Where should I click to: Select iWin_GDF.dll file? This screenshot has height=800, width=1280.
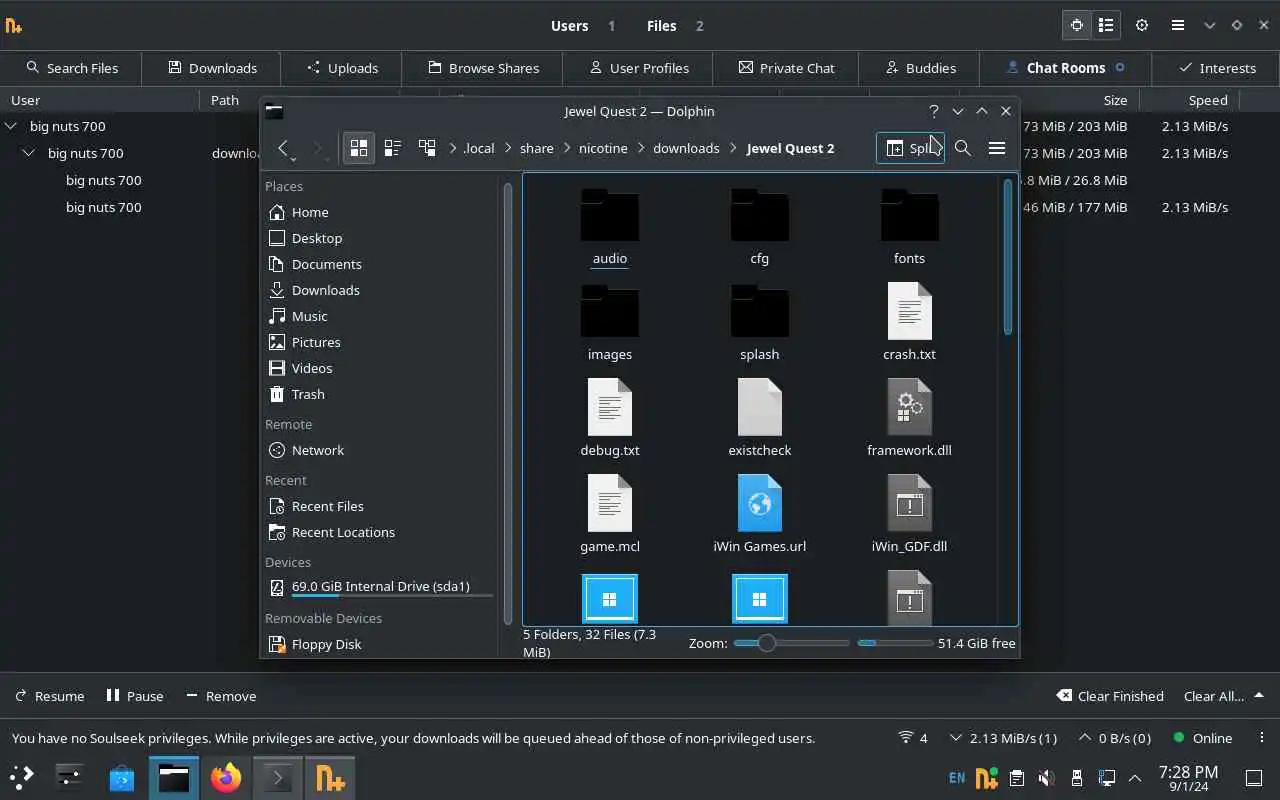click(909, 516)
